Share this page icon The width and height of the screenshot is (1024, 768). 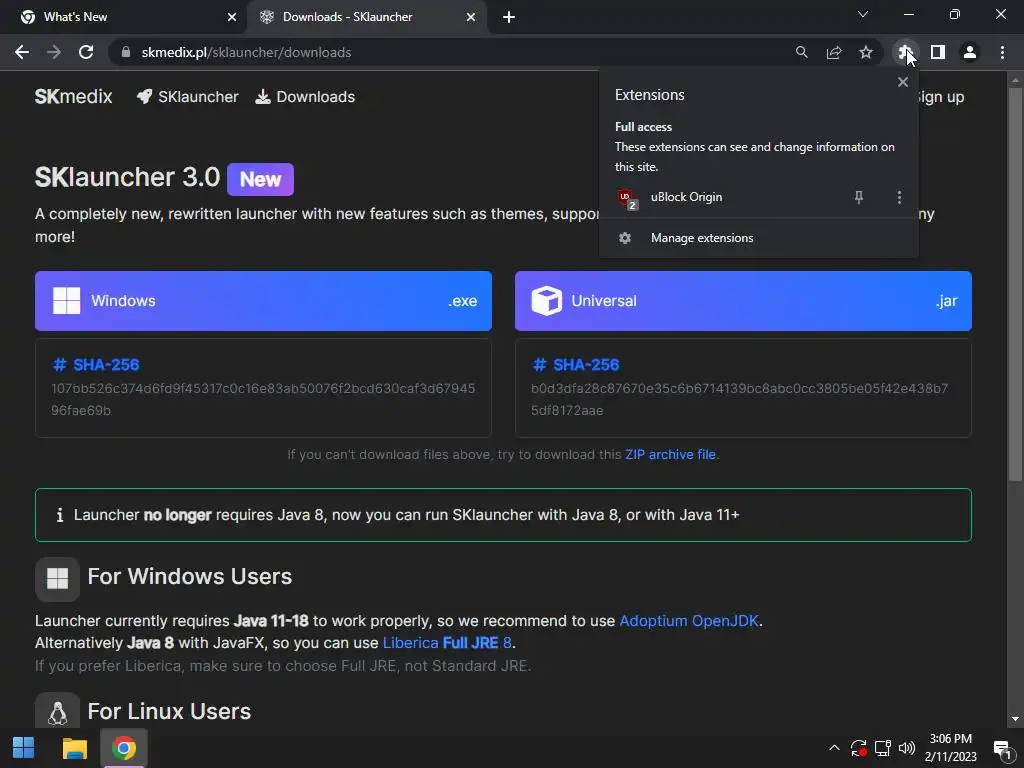click(x=833, y=52)
